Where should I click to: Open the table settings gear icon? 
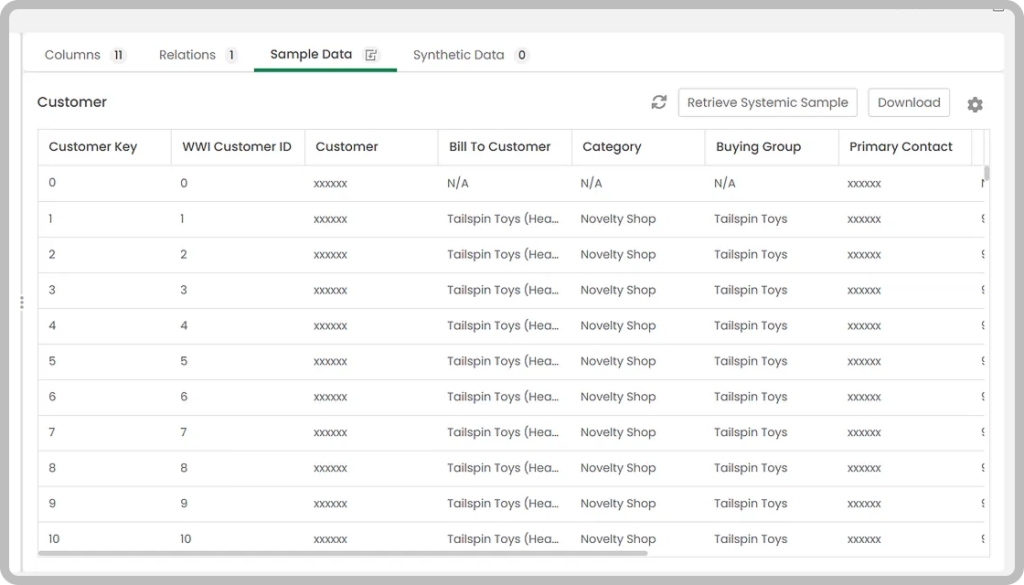(x=975, y=104)
